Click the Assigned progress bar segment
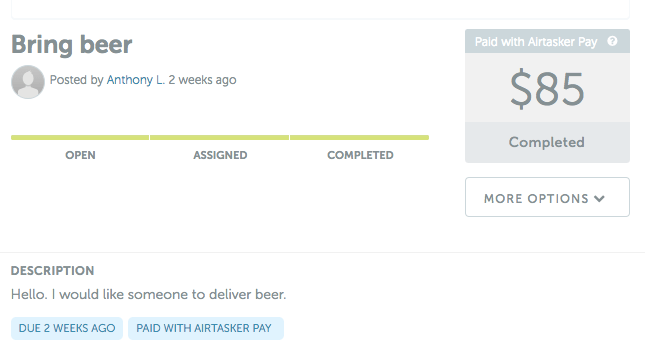The image size is (645, 361). point(219,138)
